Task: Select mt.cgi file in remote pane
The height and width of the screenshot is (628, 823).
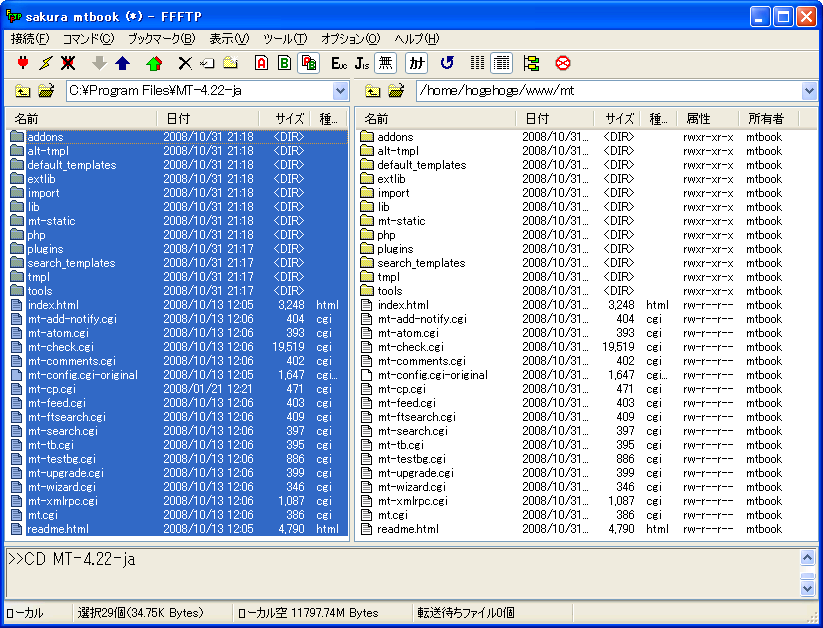Action: click(392, 515)
